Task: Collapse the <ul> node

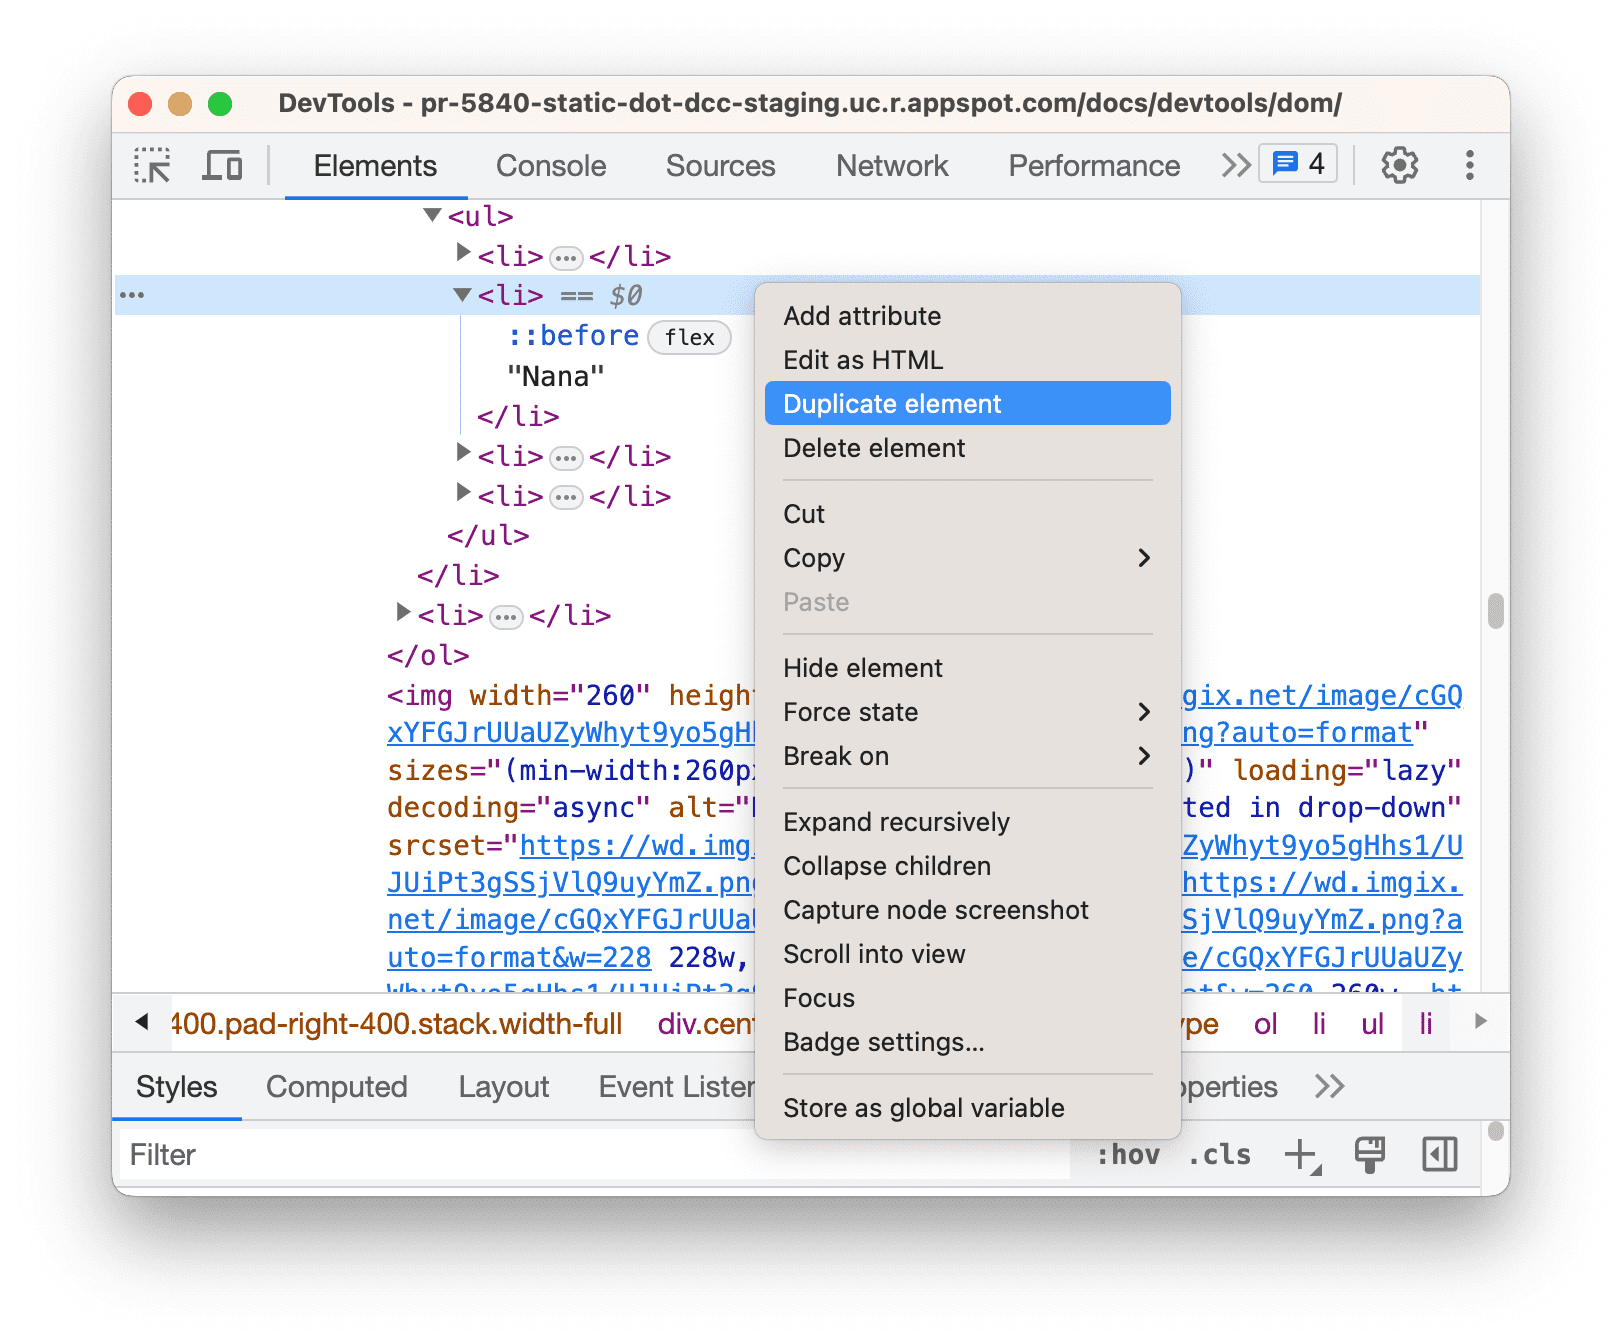Action: [x=432, y=215]
